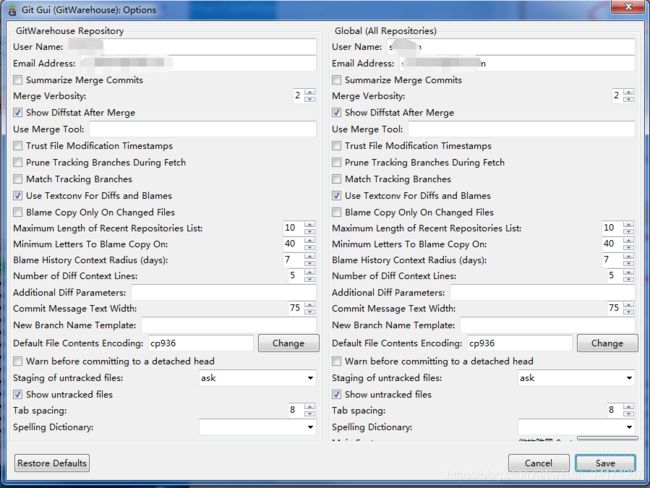Check Match Tracking Branches in GitWarehouse Repository
Viewport: 650px width, 488px height.
pos(18,179)
